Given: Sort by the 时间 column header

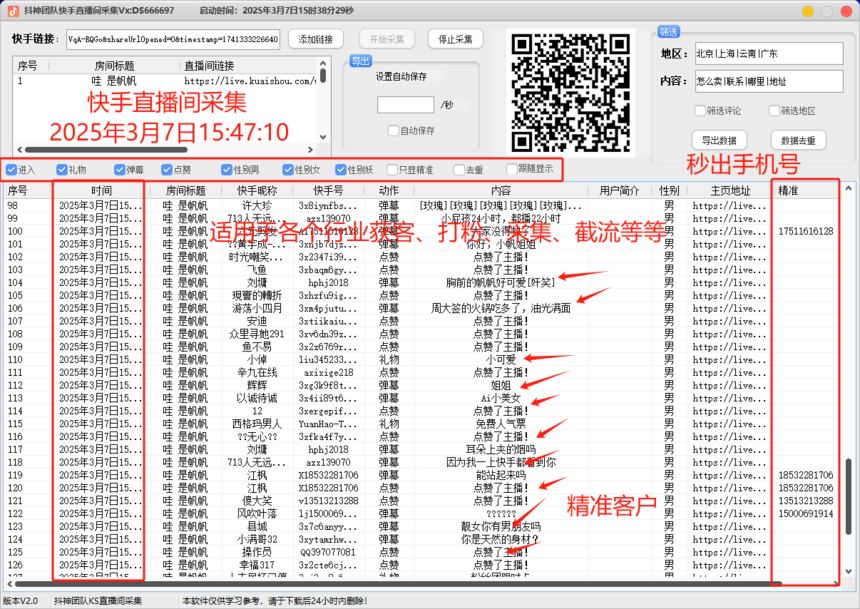Looking at the screenshot, I should tap(101, 190).
